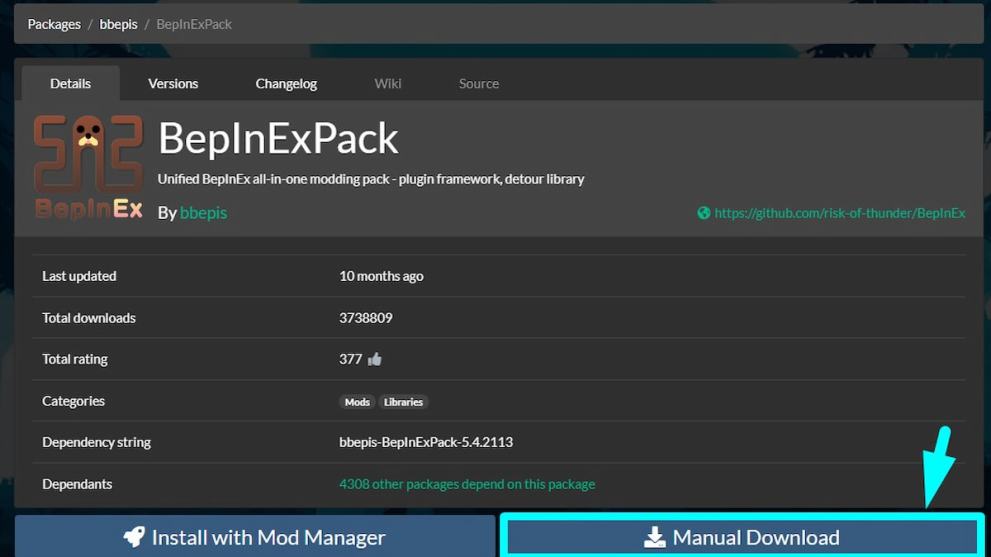Click the globe icon beside GitHub URL
Image resolution: width=991 pixels, height=557 pixels.
703,213
